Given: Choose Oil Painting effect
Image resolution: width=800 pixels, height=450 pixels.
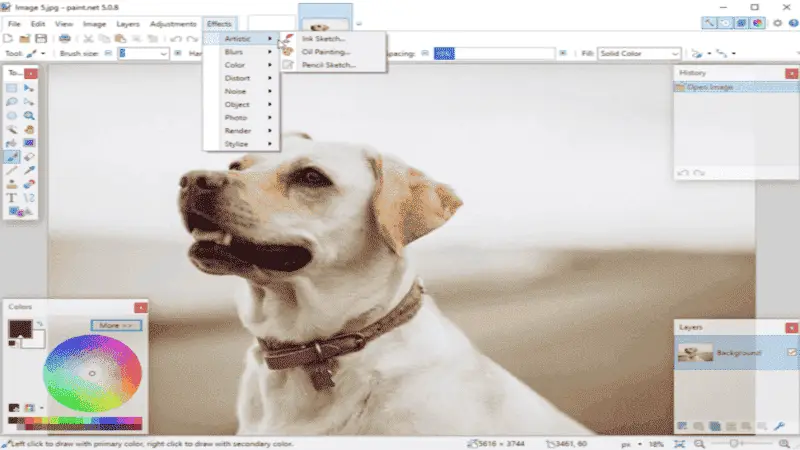Looking at the screenshot, I should coord(333,52).
